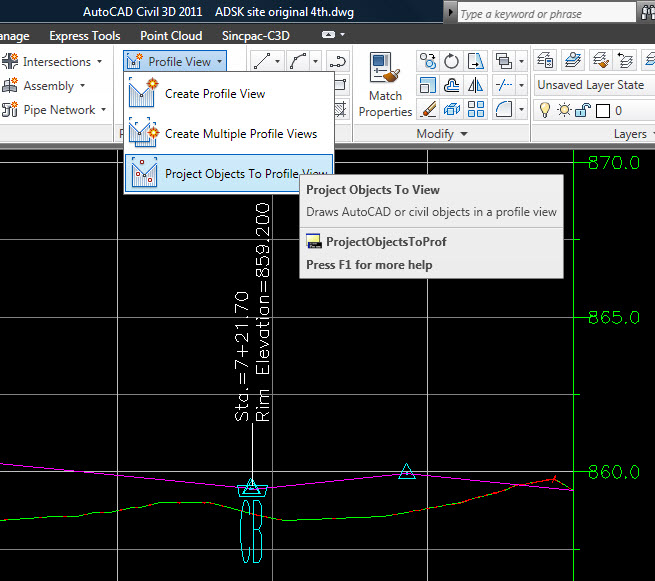Select the Scale tool
Screen dimensions: 655x581
(x=428, y=86)
